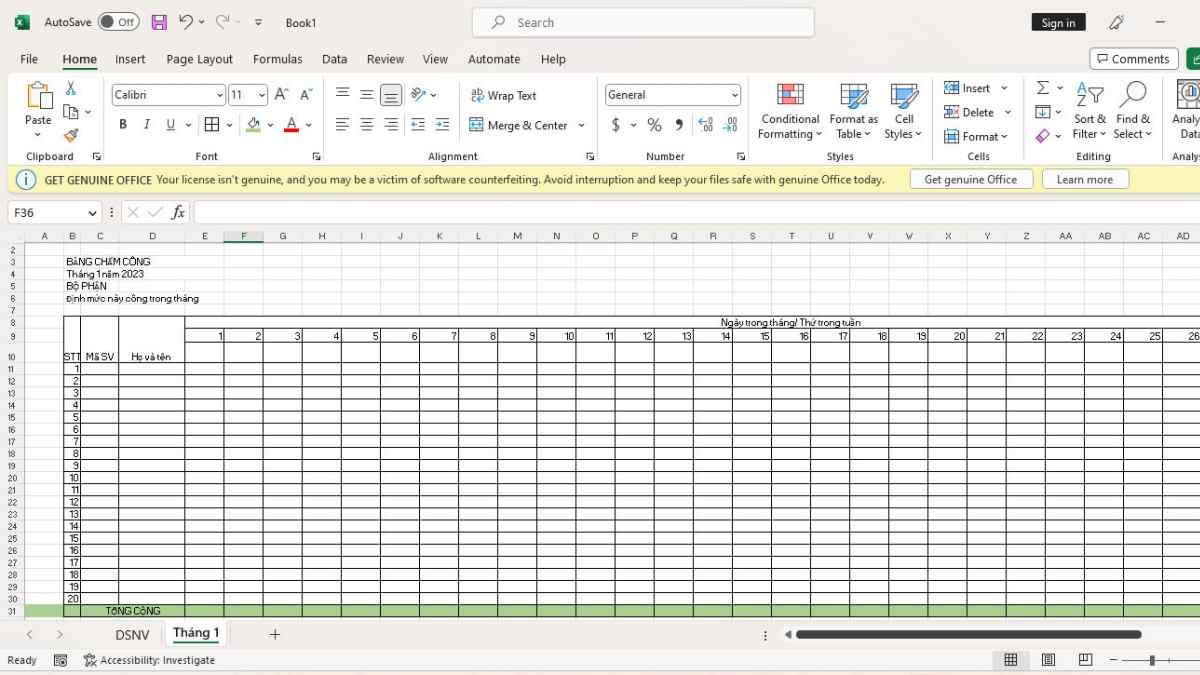Viewport: 1200px width, 675px height.
Task: Click the Copy icon
Action: (x=71, y=112)
